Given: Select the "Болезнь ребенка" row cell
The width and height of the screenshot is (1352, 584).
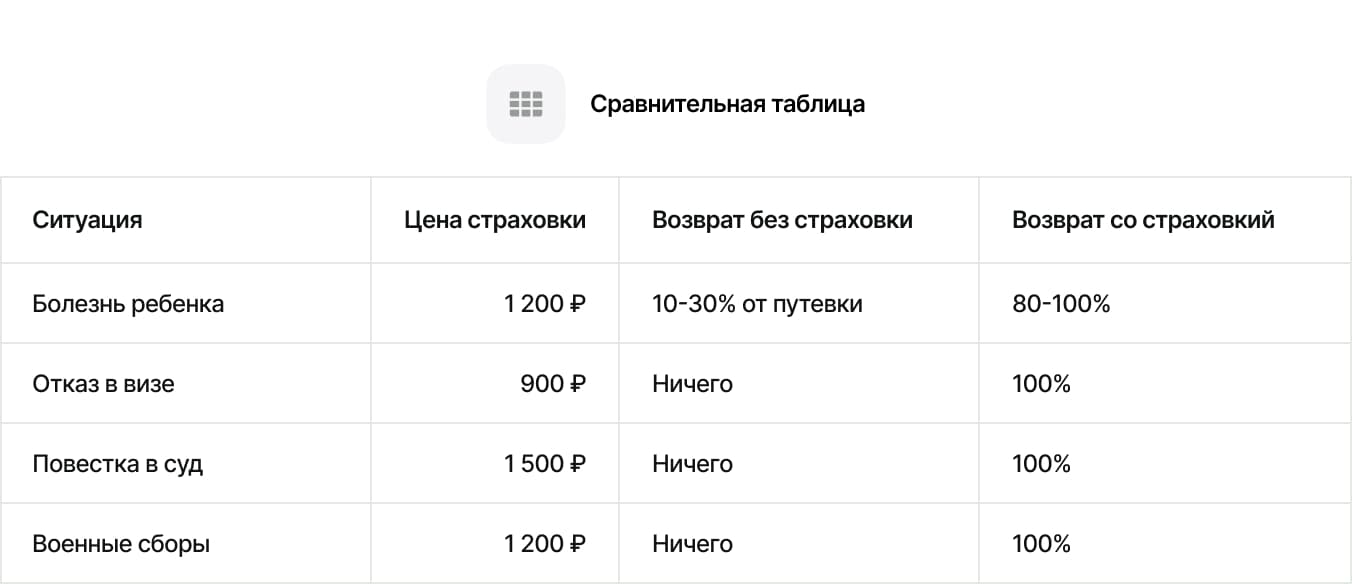Looking at the screenshot, I should click(128, 303).
